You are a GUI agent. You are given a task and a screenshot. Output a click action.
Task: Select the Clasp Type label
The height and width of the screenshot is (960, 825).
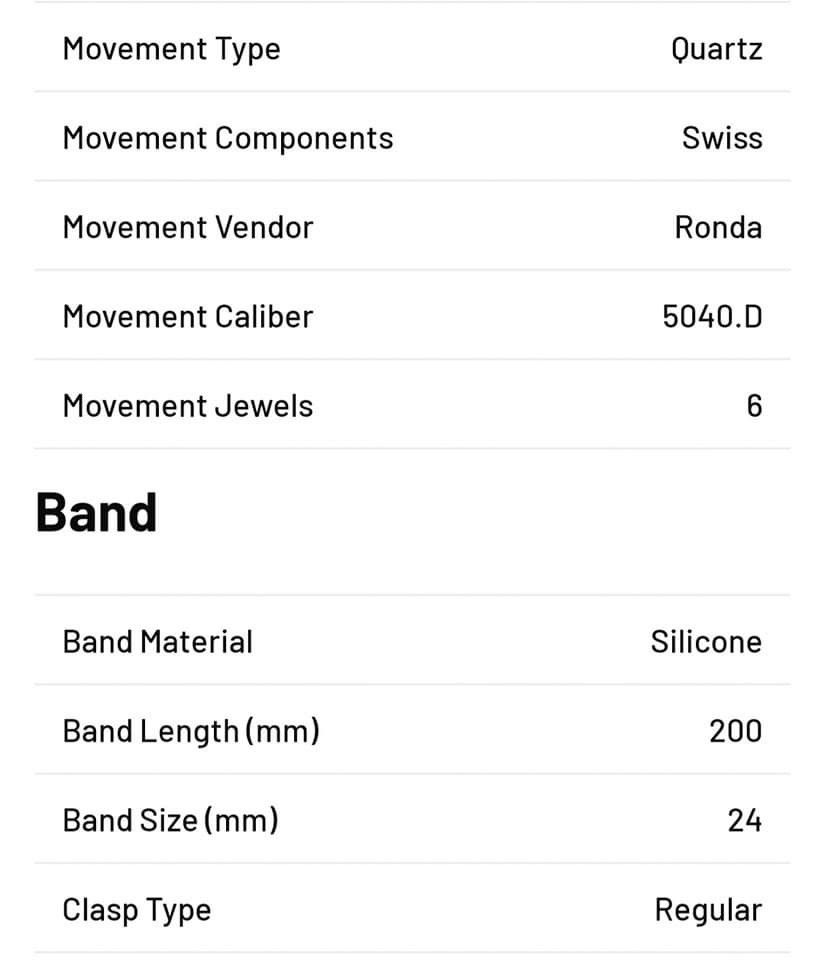[x=136, y=910]
